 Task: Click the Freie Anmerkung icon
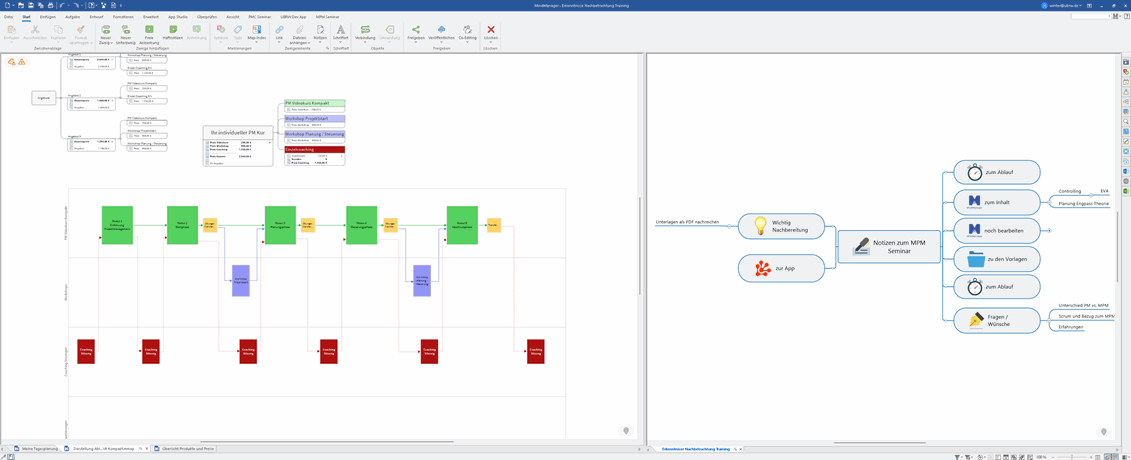[149, 33]
